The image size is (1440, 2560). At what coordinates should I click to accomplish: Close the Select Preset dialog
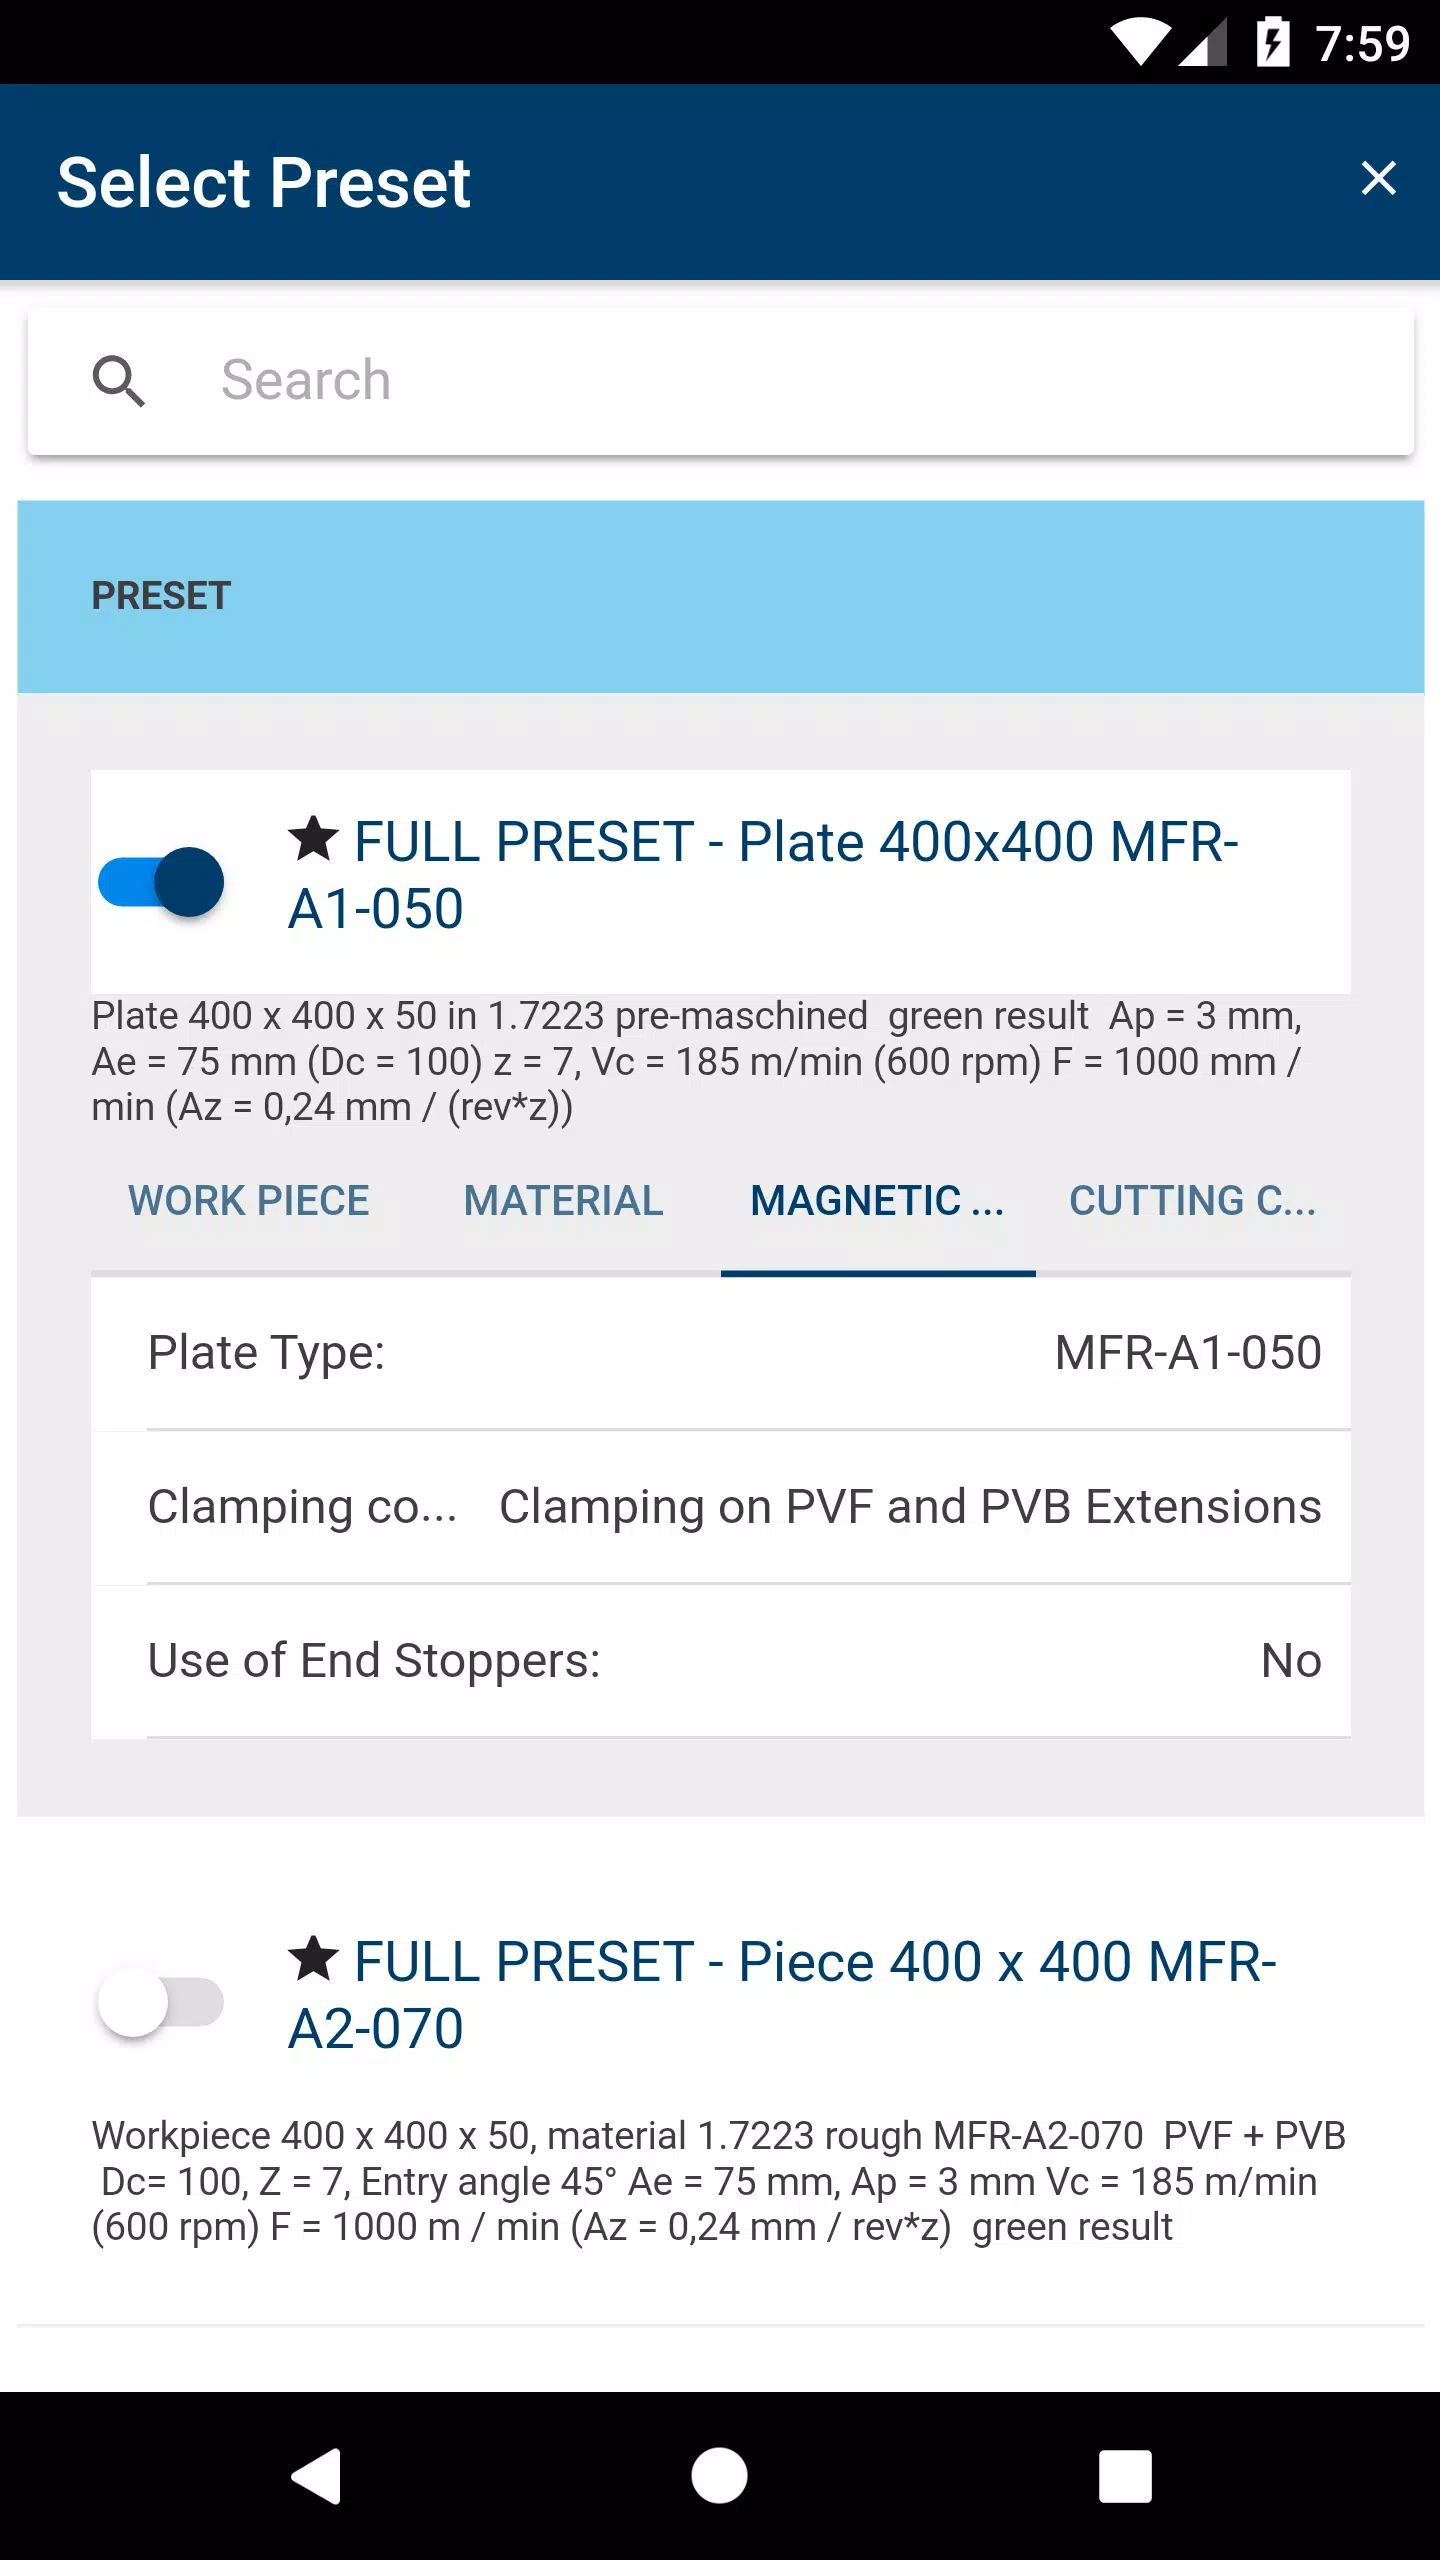point(1378,179)
